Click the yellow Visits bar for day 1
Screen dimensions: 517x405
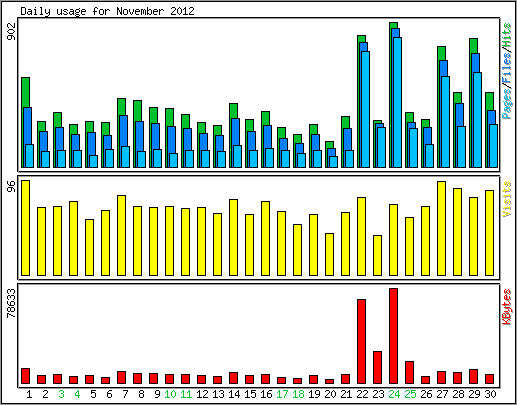[x=26, y=228]
